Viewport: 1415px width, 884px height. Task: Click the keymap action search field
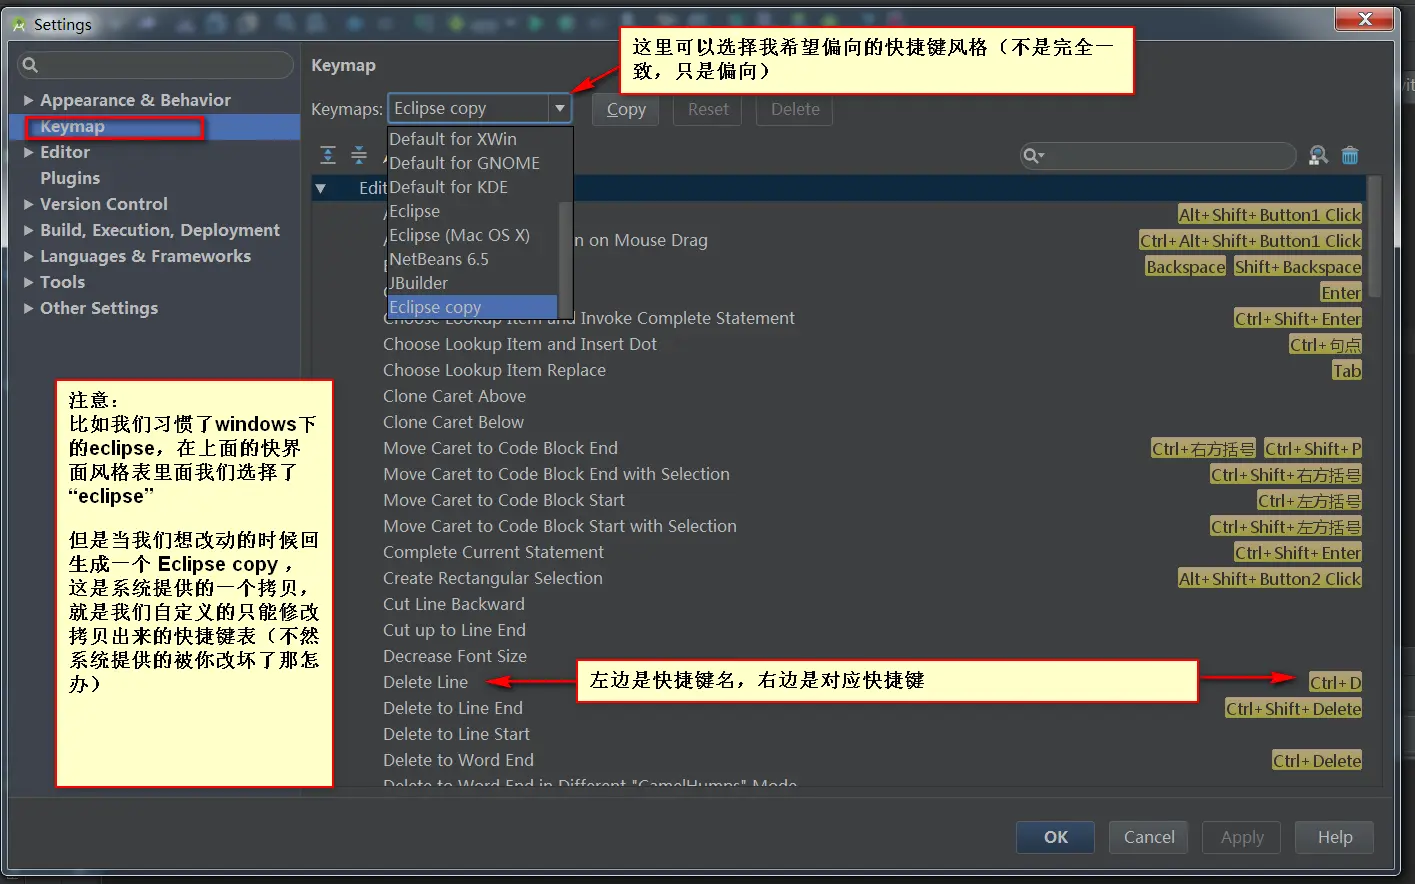click(1158, 156)
